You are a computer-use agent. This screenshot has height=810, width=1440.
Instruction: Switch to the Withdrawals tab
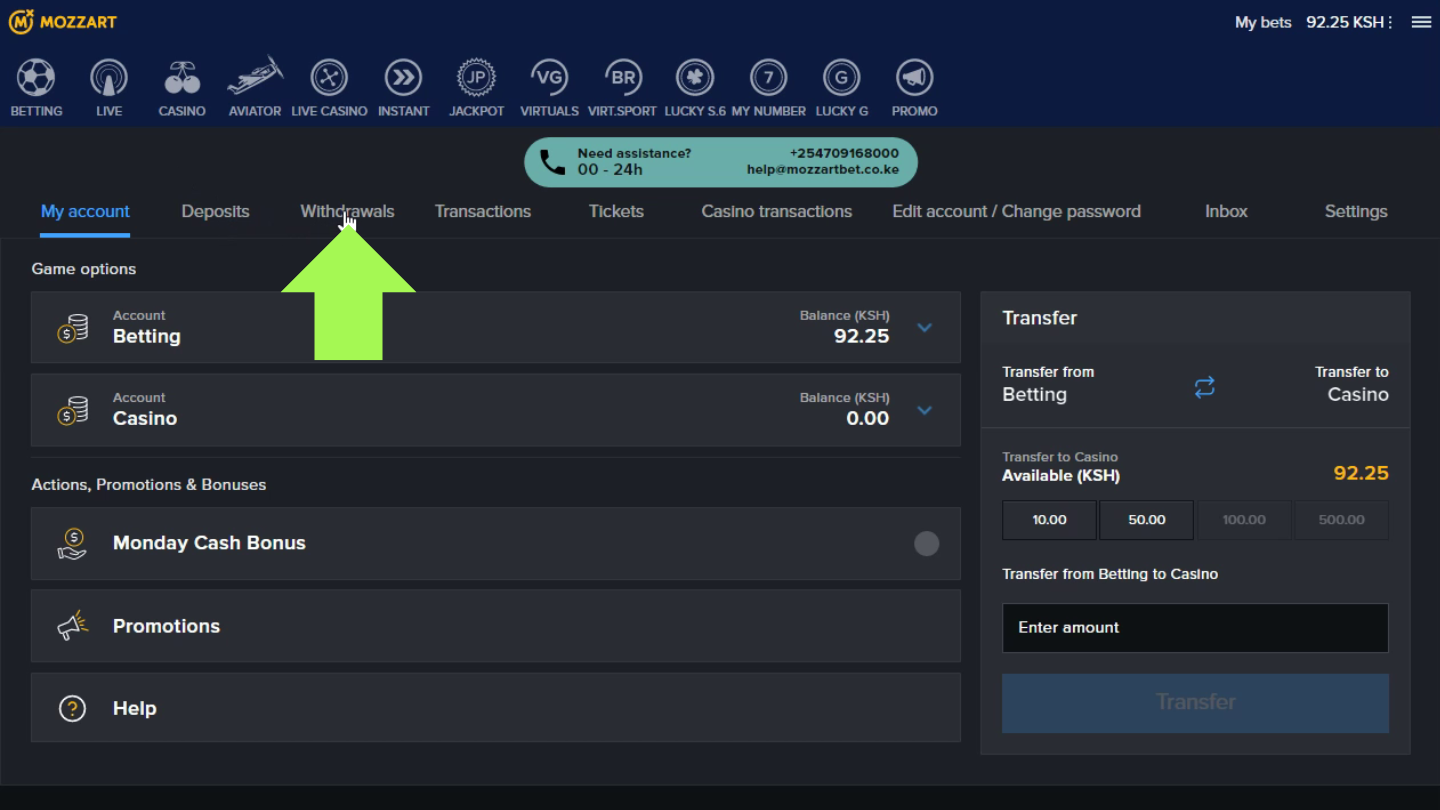pos(347,211)
